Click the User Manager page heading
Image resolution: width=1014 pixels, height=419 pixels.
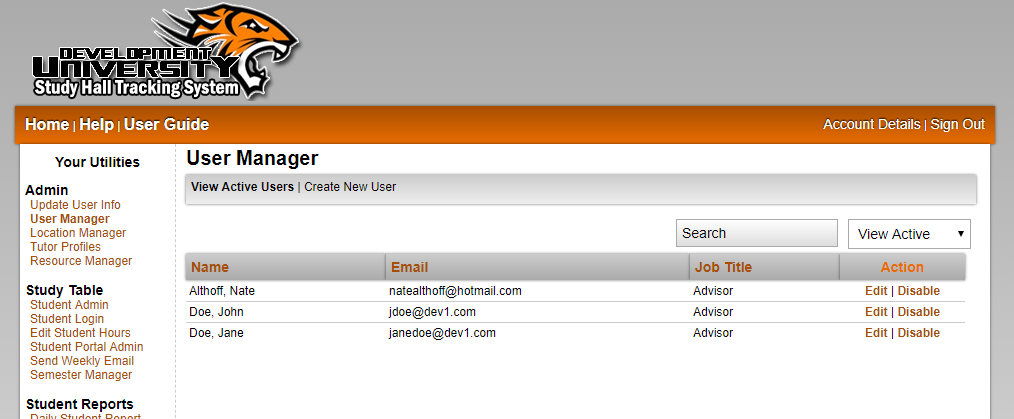(x=252, y=158)
